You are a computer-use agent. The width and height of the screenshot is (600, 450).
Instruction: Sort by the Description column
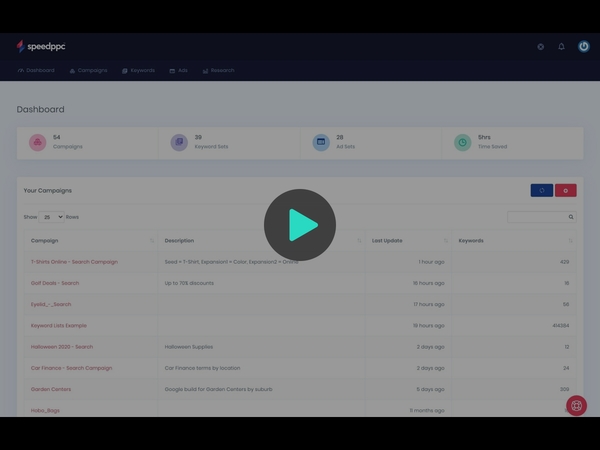[x=262, y=241]
